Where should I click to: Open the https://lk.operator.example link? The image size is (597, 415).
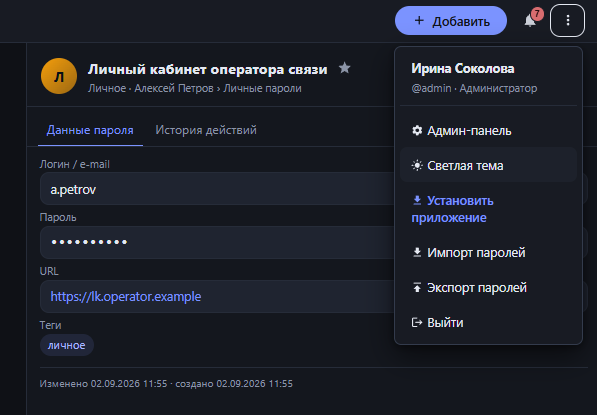[126, 296]
